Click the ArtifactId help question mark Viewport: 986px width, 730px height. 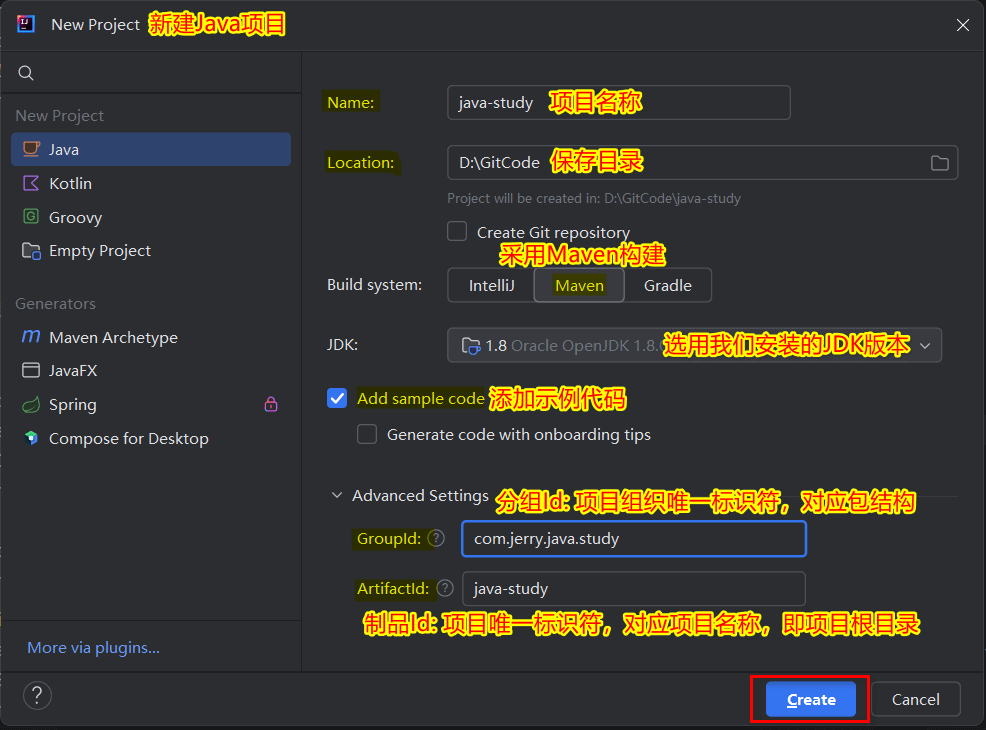[x=445, y=588]
